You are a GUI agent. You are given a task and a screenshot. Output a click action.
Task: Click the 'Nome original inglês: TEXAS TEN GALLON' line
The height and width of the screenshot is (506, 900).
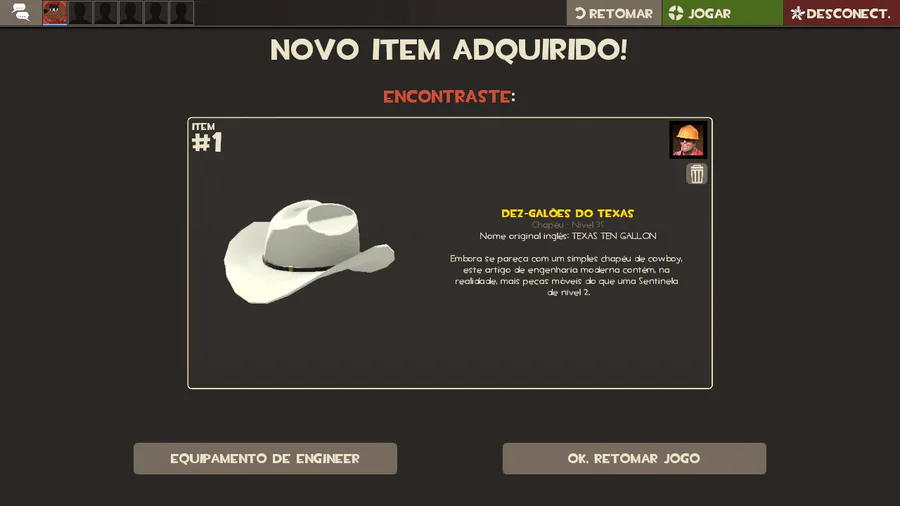tap(568, 236)
